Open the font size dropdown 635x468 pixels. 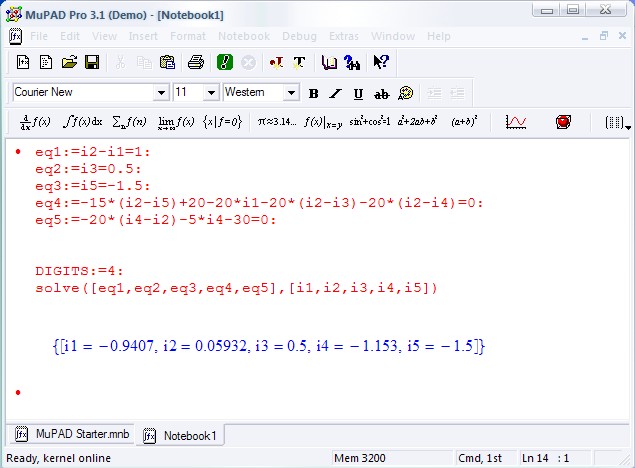click(211, 93)
